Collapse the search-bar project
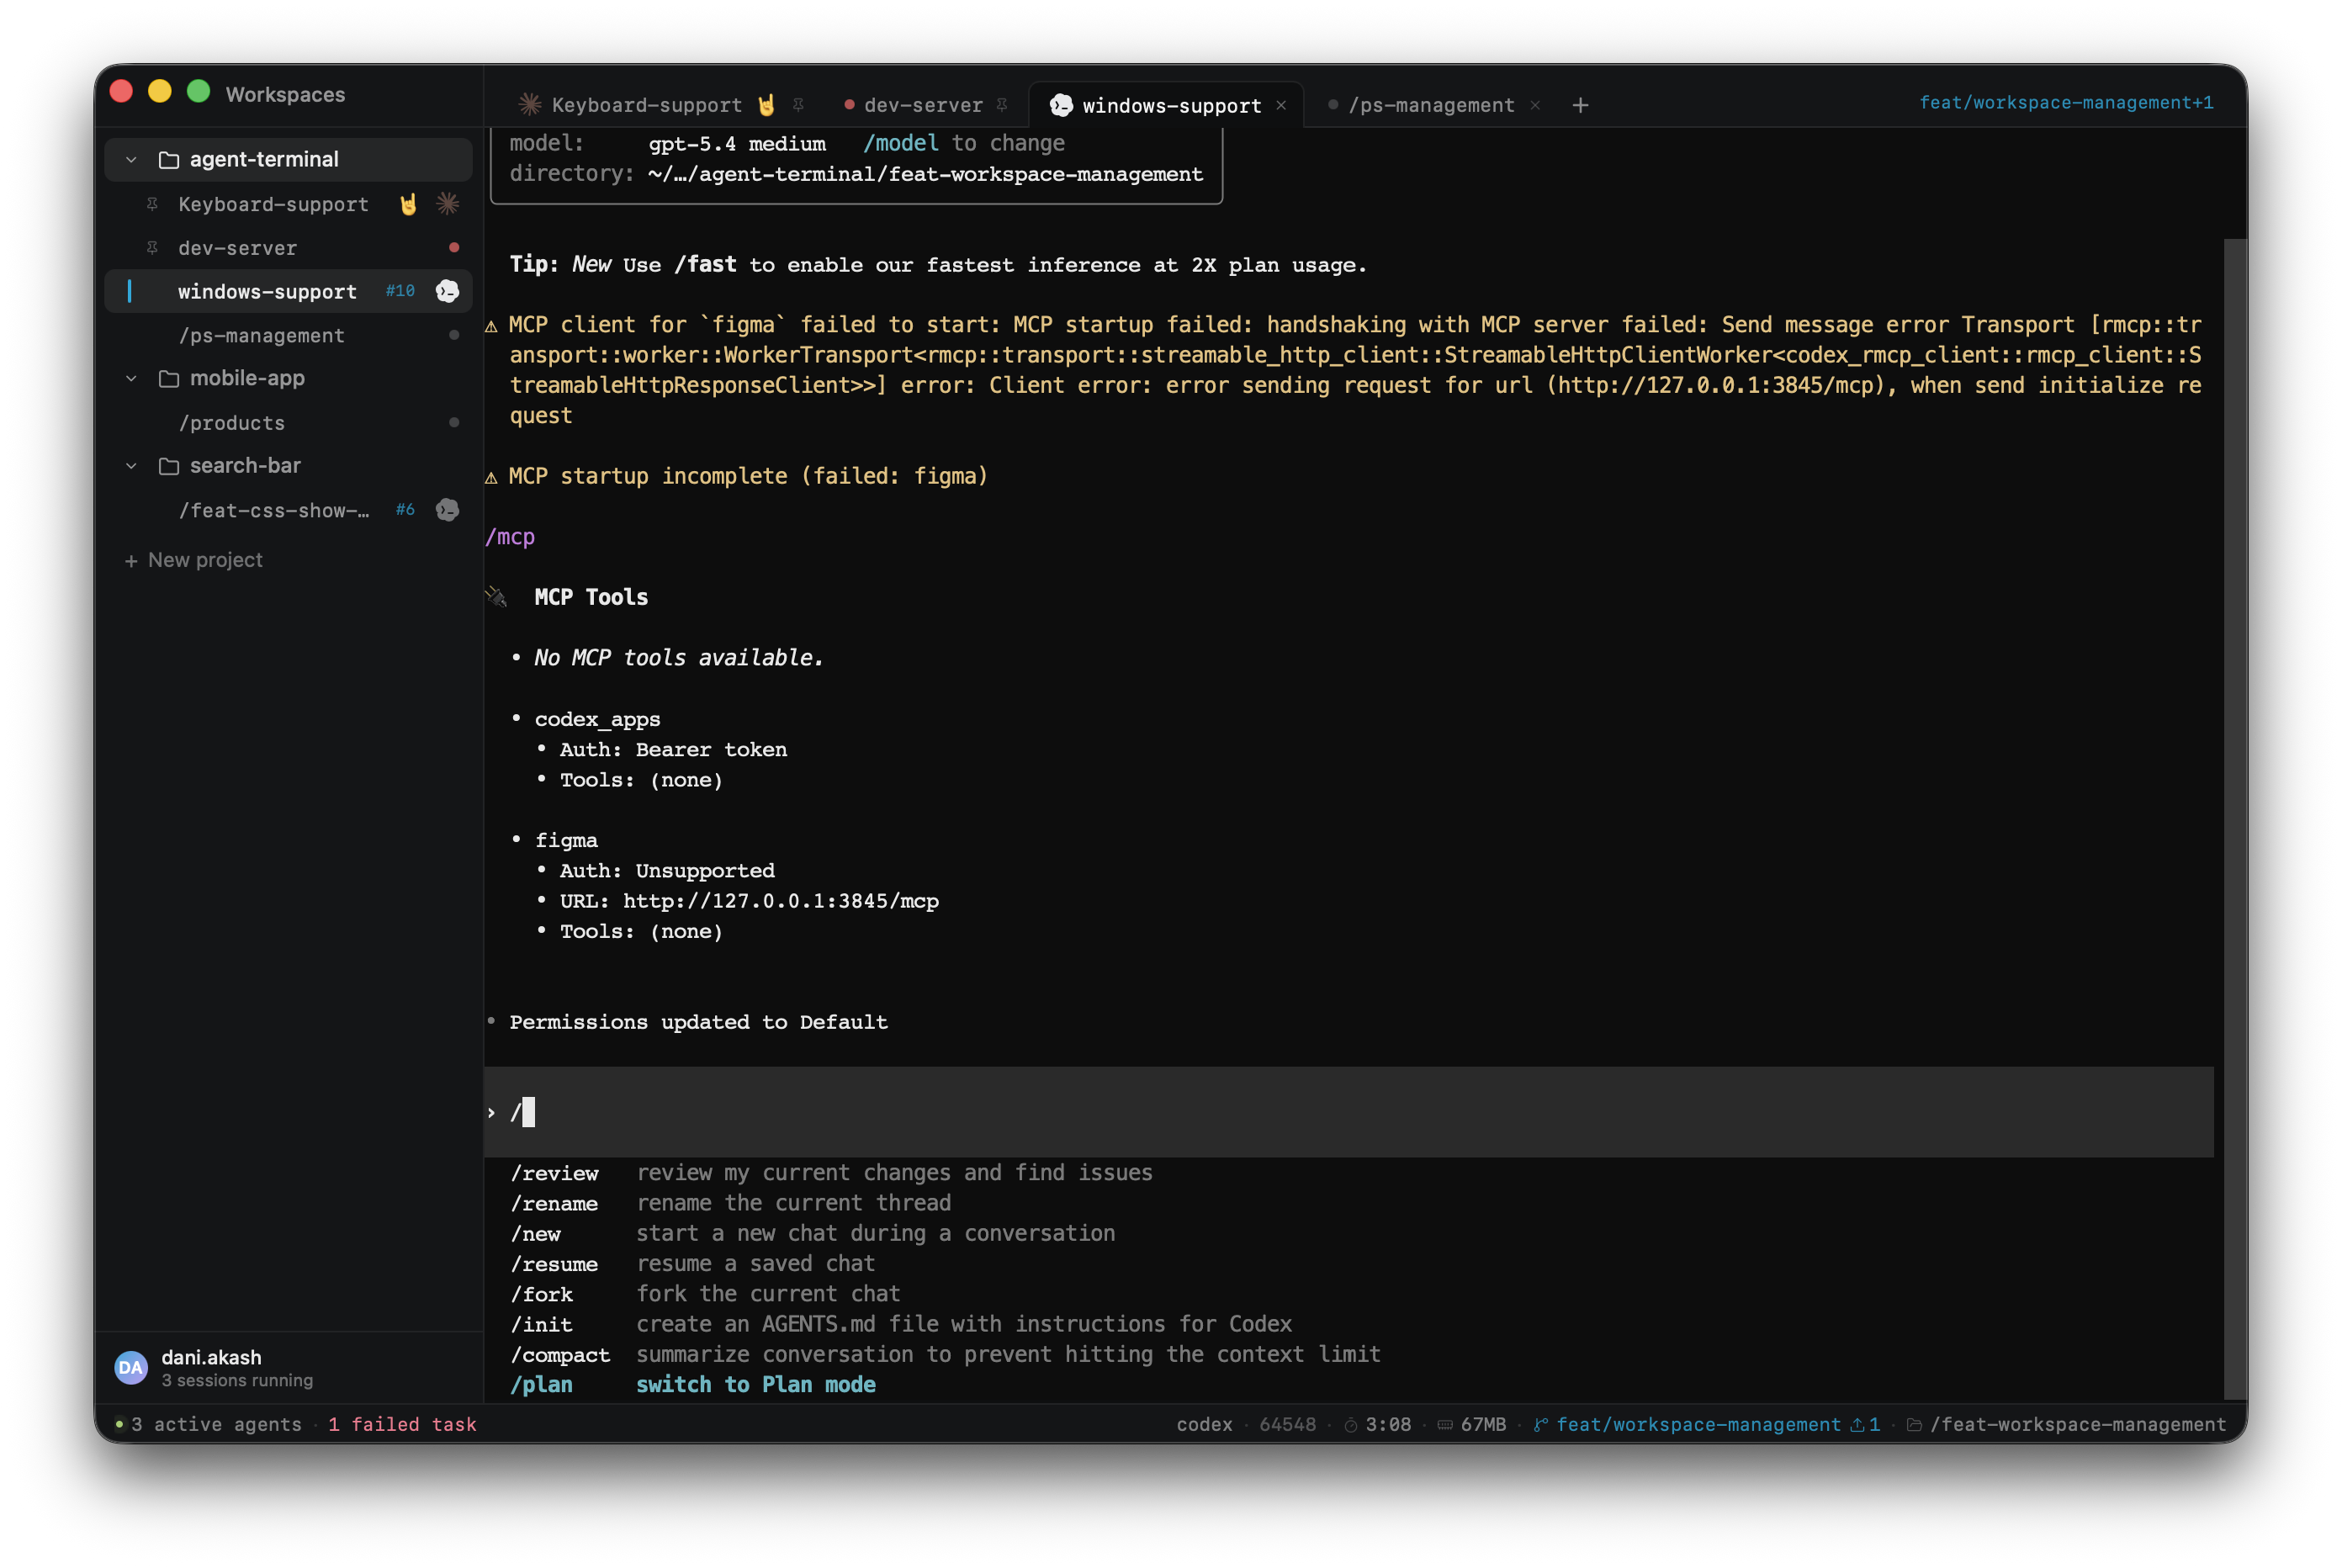 (131, 465)
